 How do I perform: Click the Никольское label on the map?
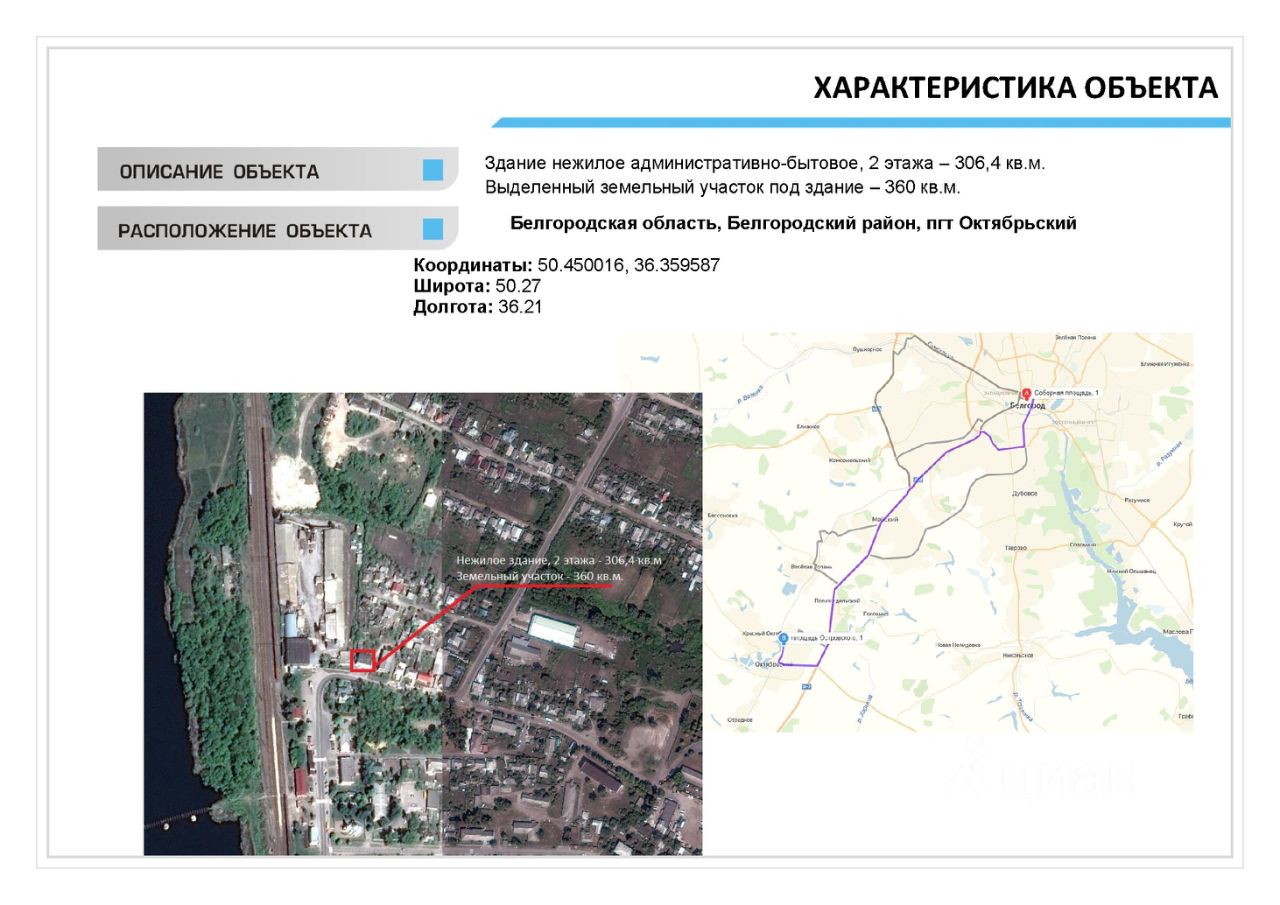click(x=1018, y=655)
